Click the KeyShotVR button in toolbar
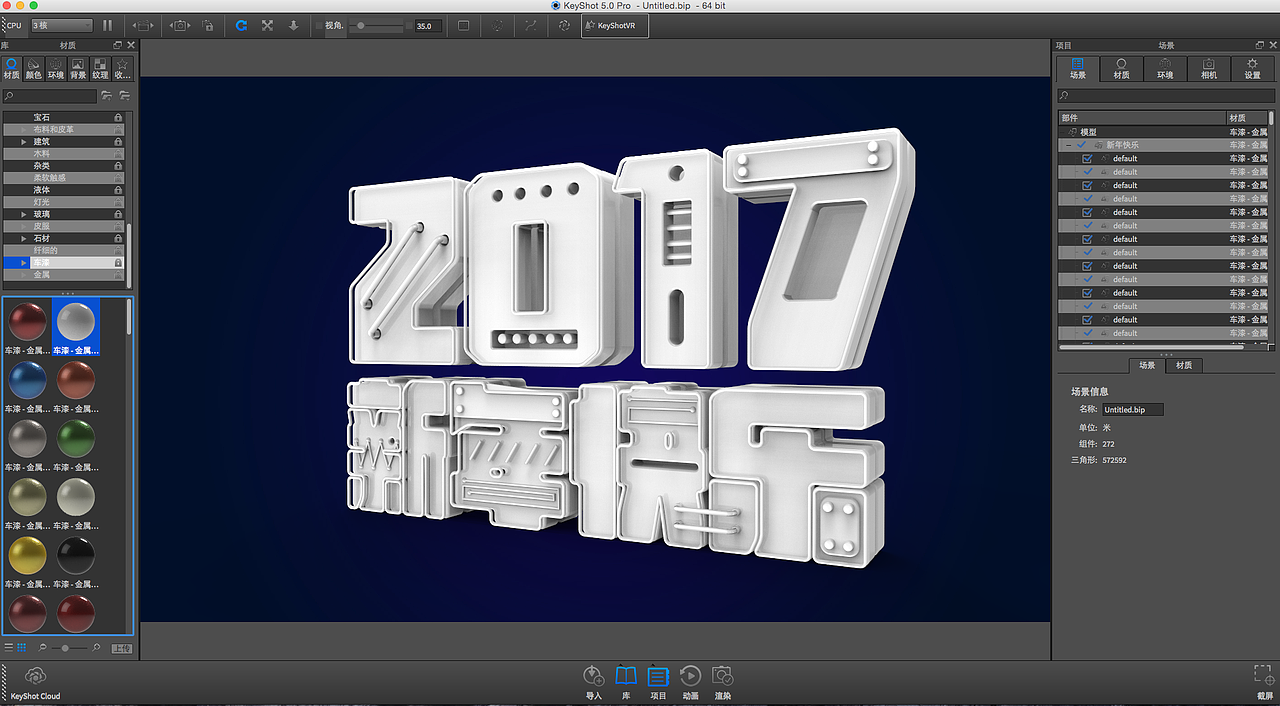Screen dimensions: 1280x706 [x=614, y=25]
